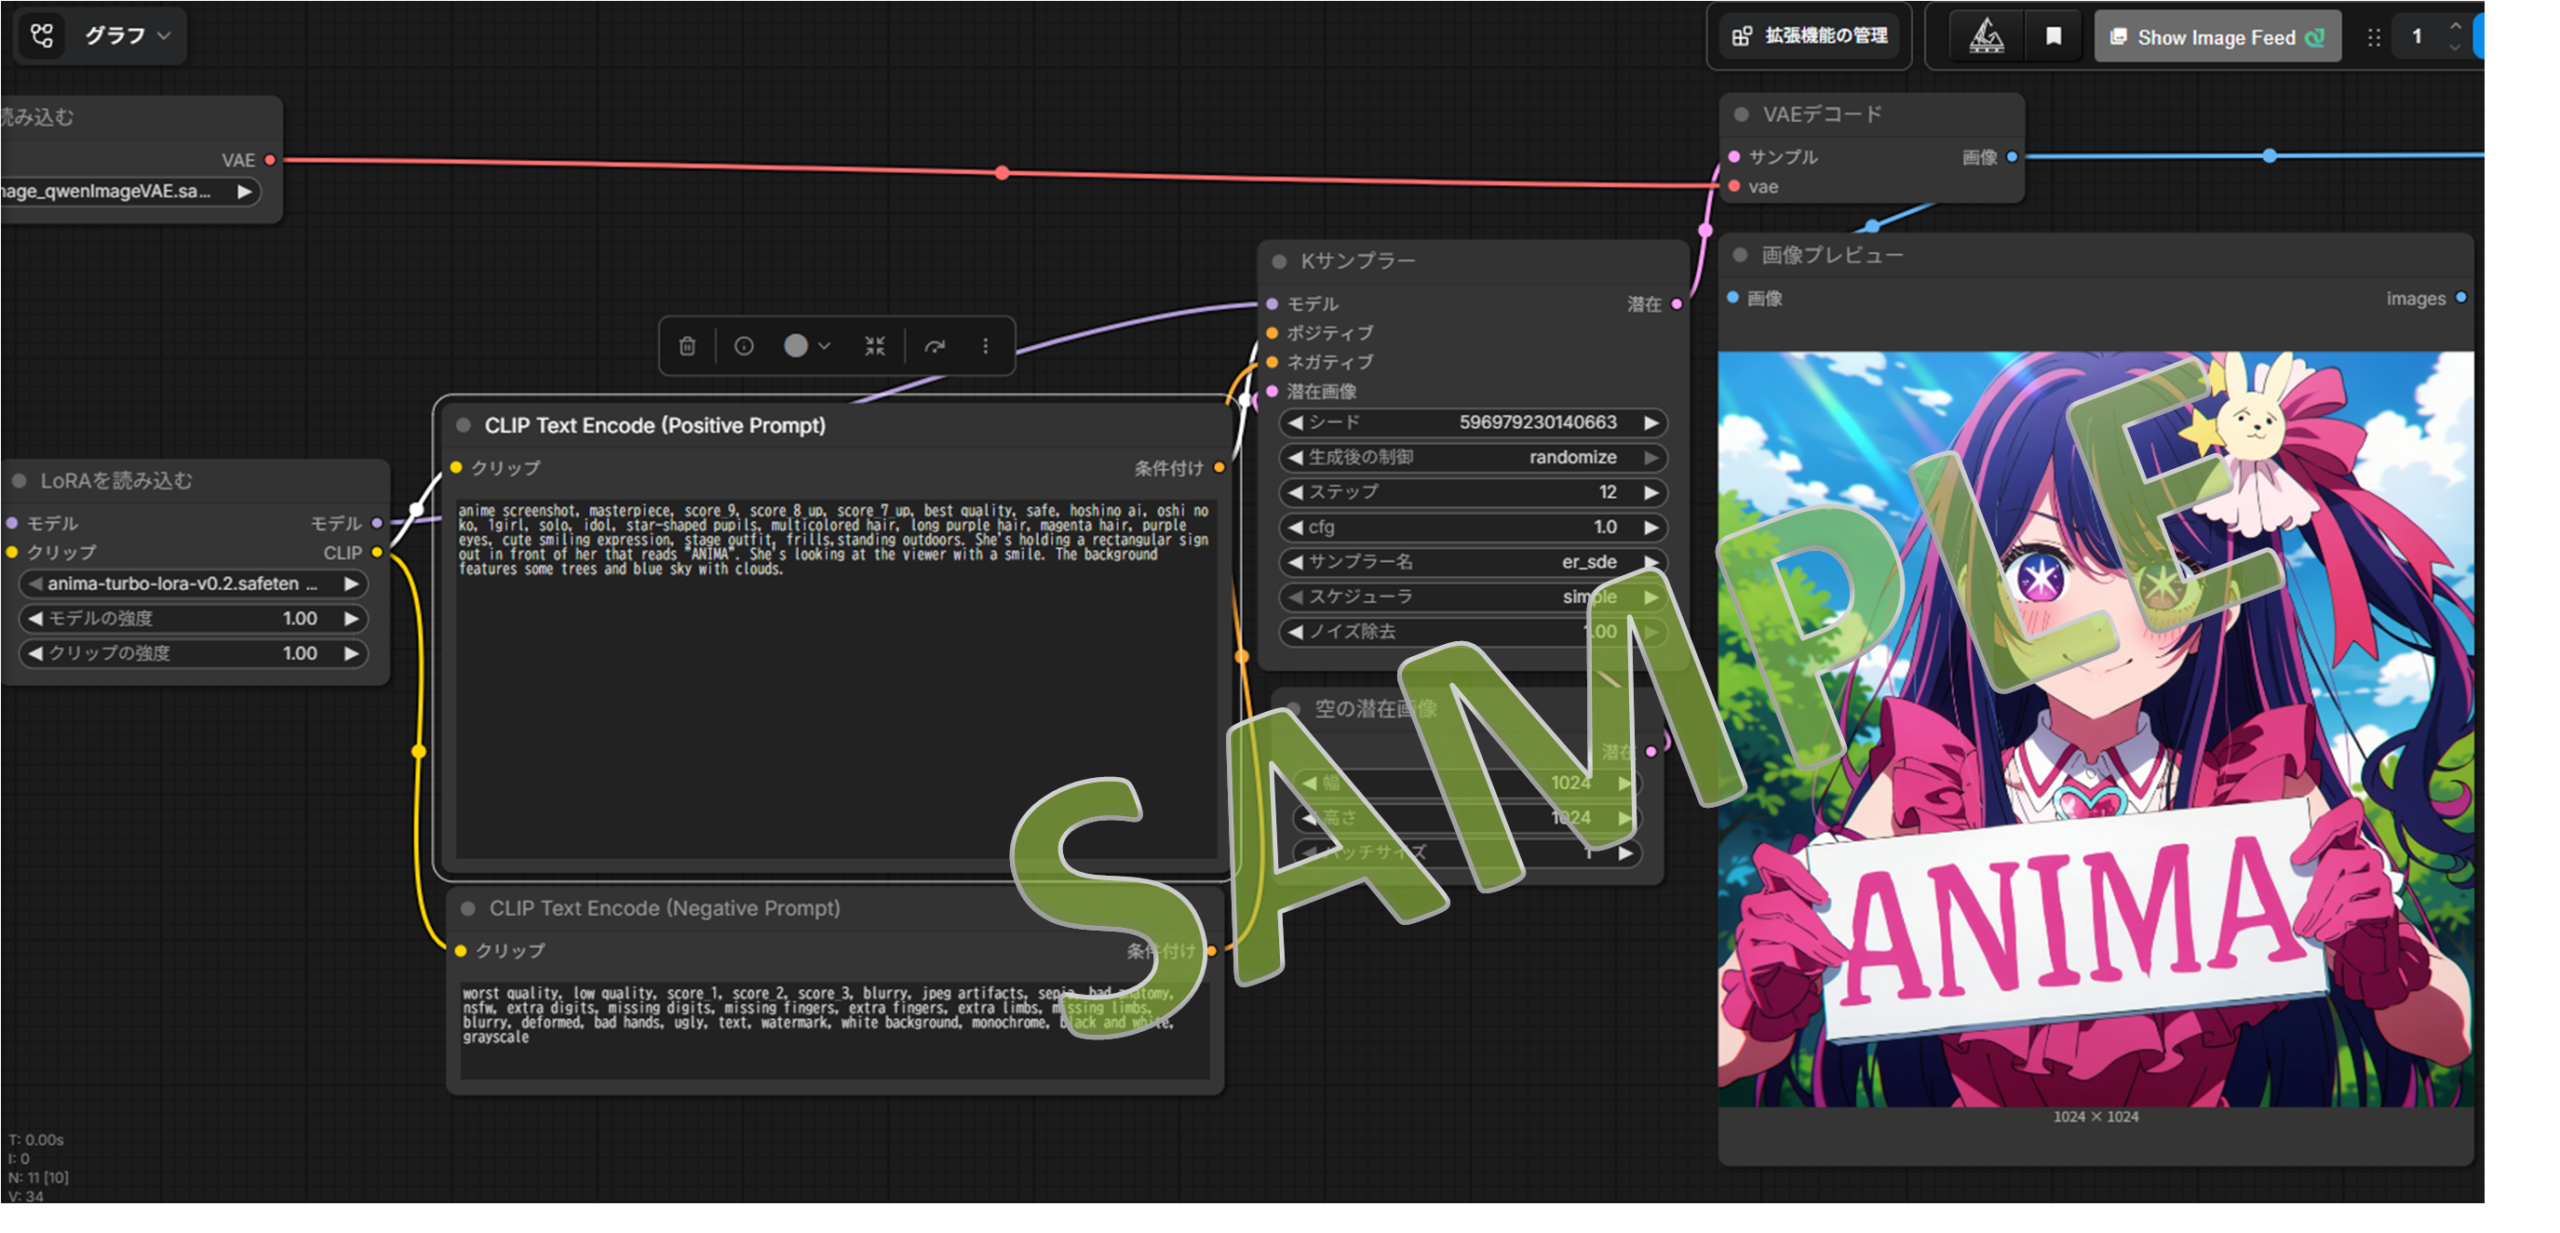
Task: Click the ステップ value 12
Action: pyautogui.click(x=1607, y=493)
